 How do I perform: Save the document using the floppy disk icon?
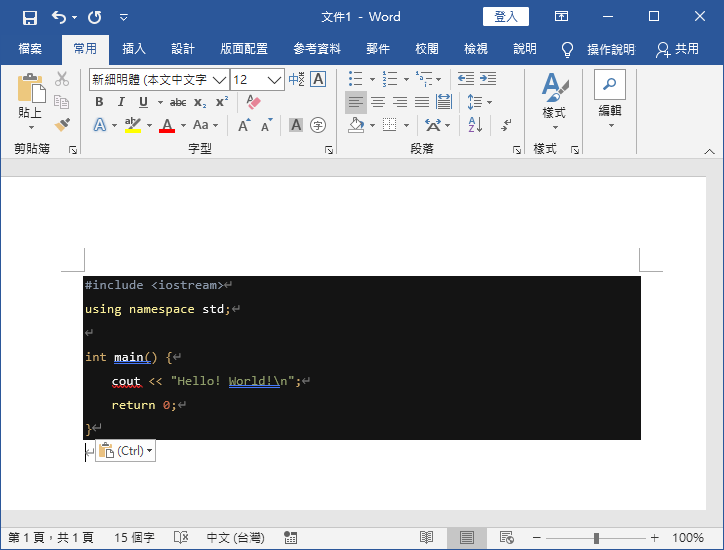[x=30, y=18]
